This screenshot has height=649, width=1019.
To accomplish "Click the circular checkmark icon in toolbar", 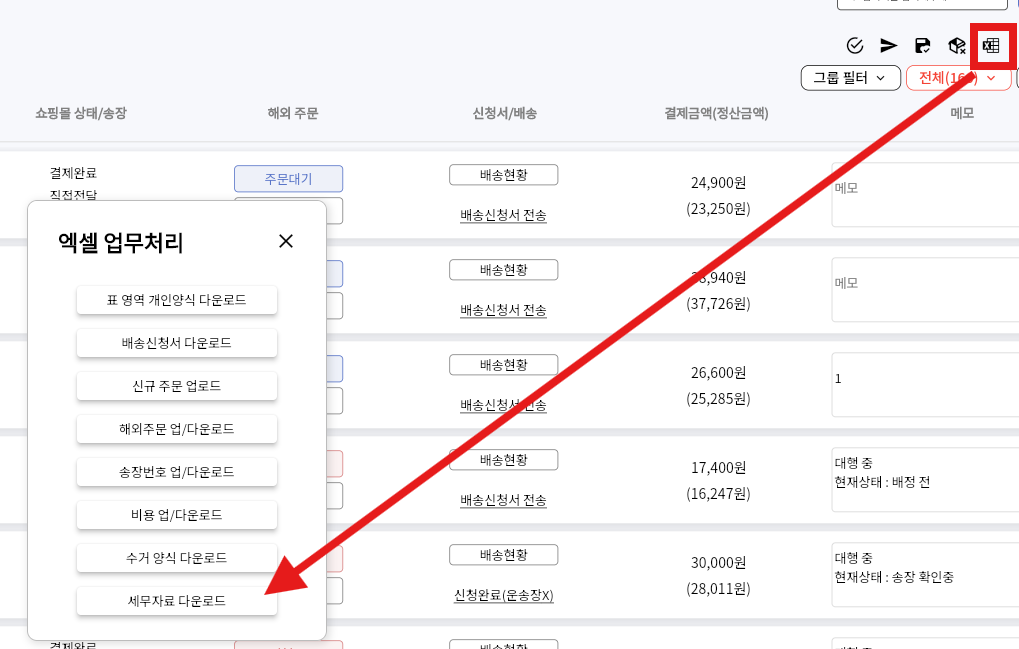I will point(854,45).
